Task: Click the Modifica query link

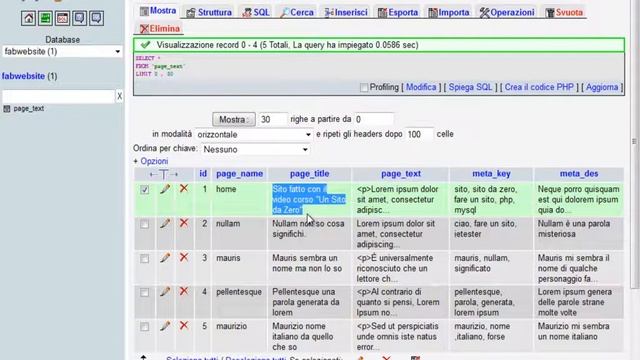Action: click(421, 87)
